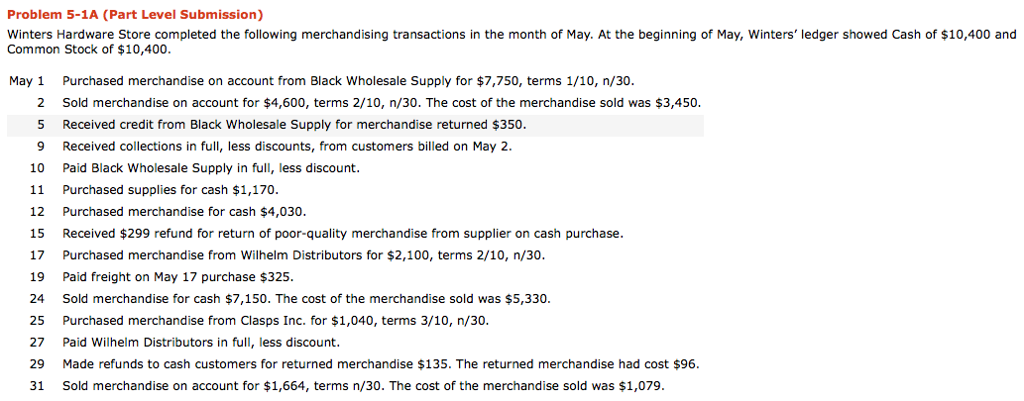Click the refunds to cash customers line
This screenshot has width=1024, height=401.
[x=380, y=364]
